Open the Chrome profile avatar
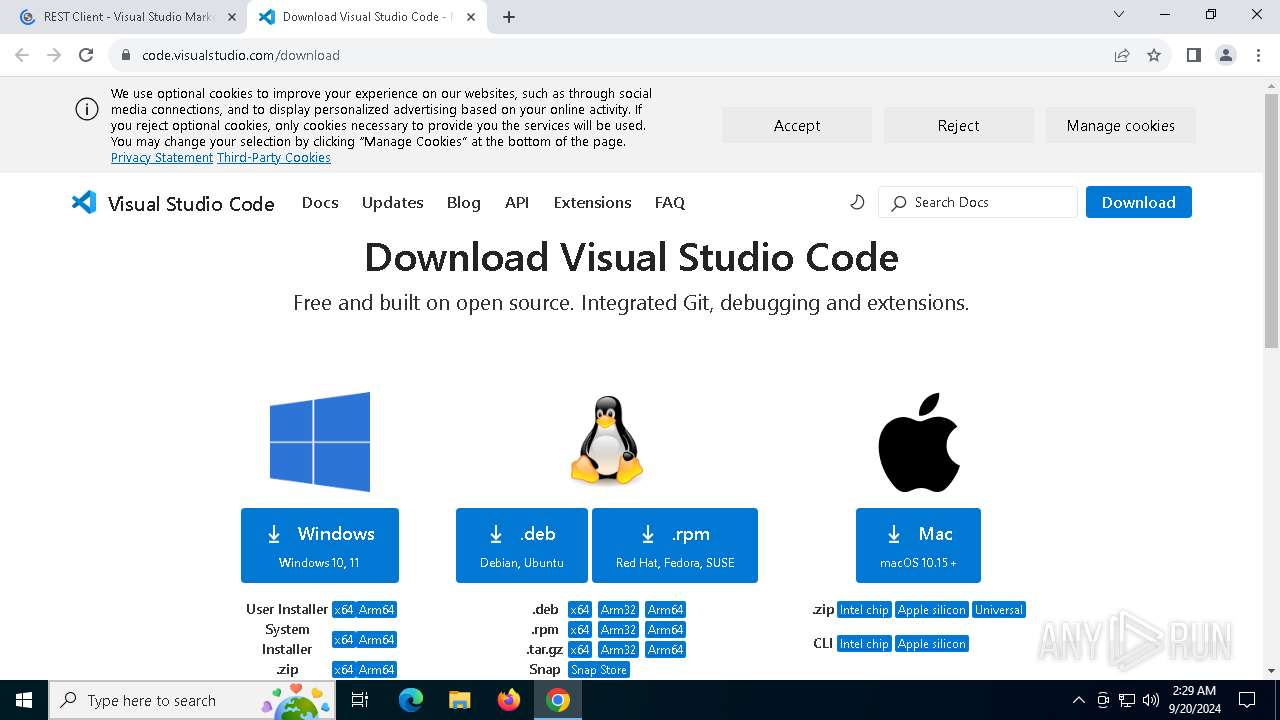Screen dimensions: 1280x720 pyautogui.click(x=1226, y=55)
